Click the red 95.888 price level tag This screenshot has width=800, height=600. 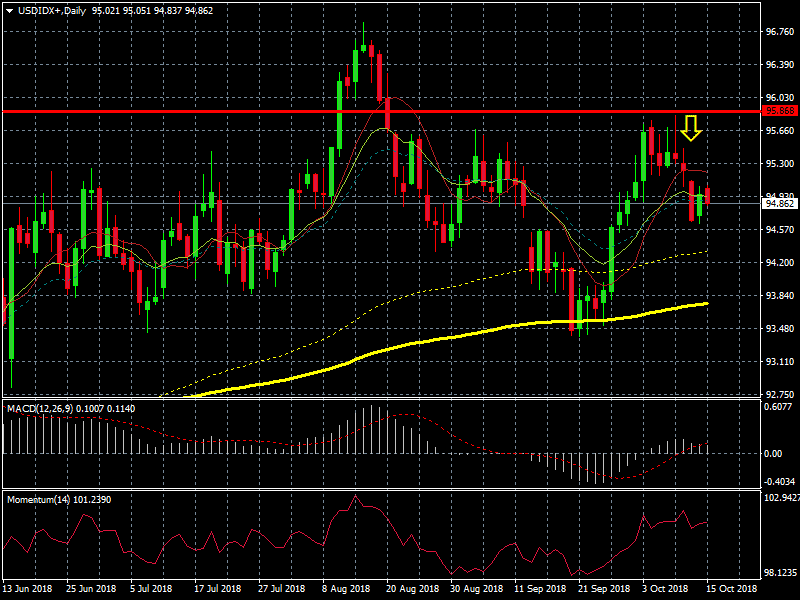coord(779,111)
